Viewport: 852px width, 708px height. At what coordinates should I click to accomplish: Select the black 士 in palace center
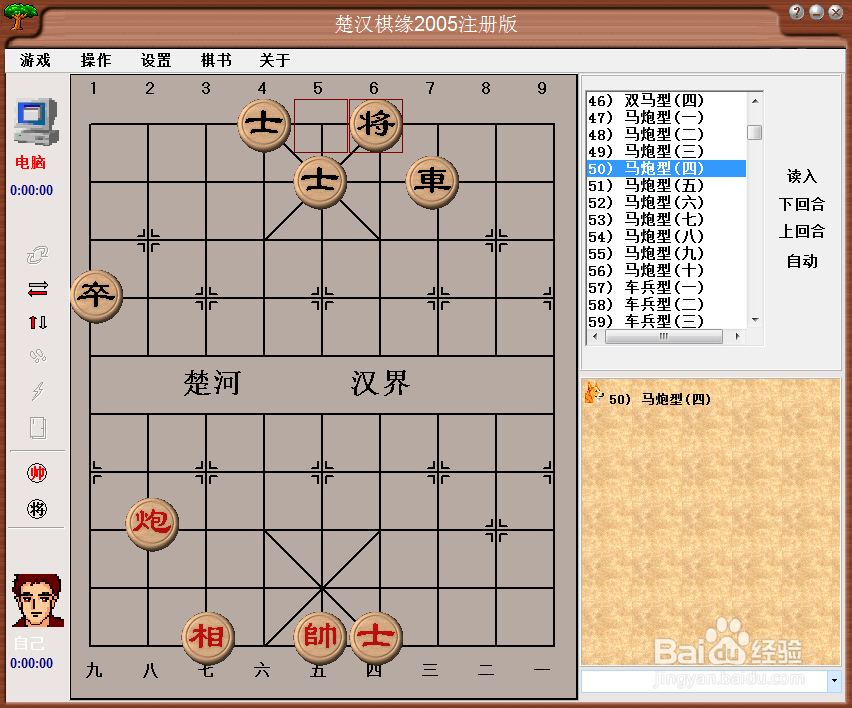[x=320, y=182]
